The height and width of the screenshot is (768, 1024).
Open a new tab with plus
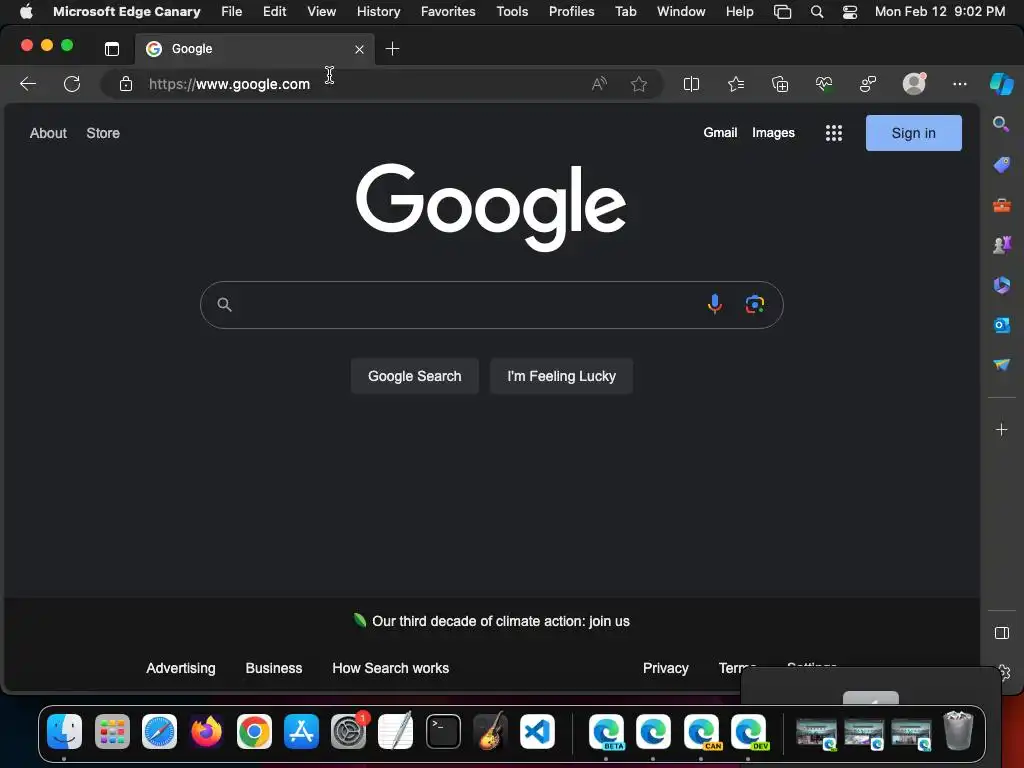click(x=392, y=49)
